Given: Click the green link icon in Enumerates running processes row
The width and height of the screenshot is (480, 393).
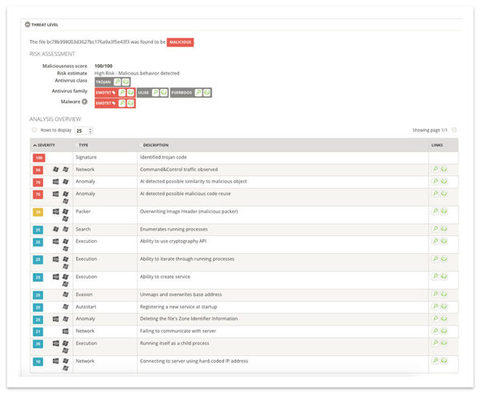Looking at the screenshot, I should (444, 229).
